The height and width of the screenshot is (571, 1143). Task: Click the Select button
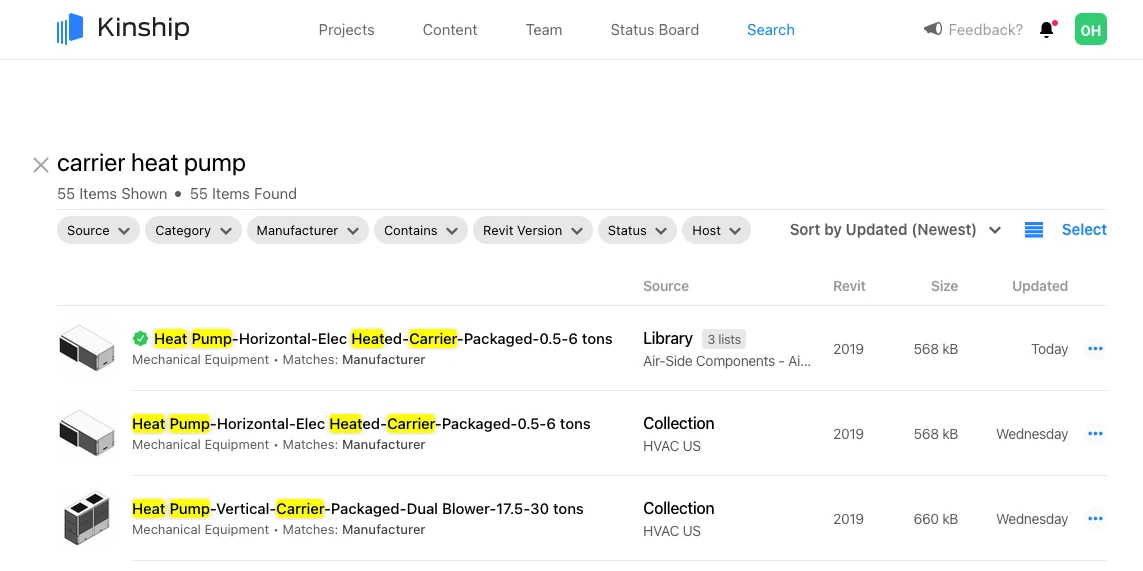tap(1084, 230)
